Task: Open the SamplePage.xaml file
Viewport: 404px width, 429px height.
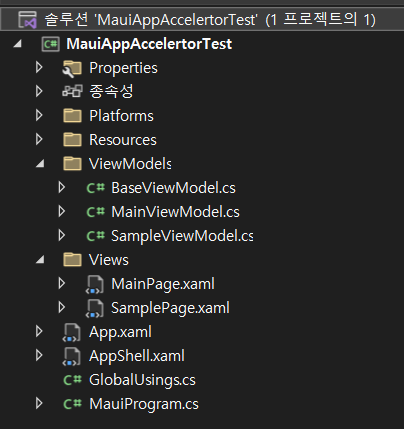Action: 170,308
